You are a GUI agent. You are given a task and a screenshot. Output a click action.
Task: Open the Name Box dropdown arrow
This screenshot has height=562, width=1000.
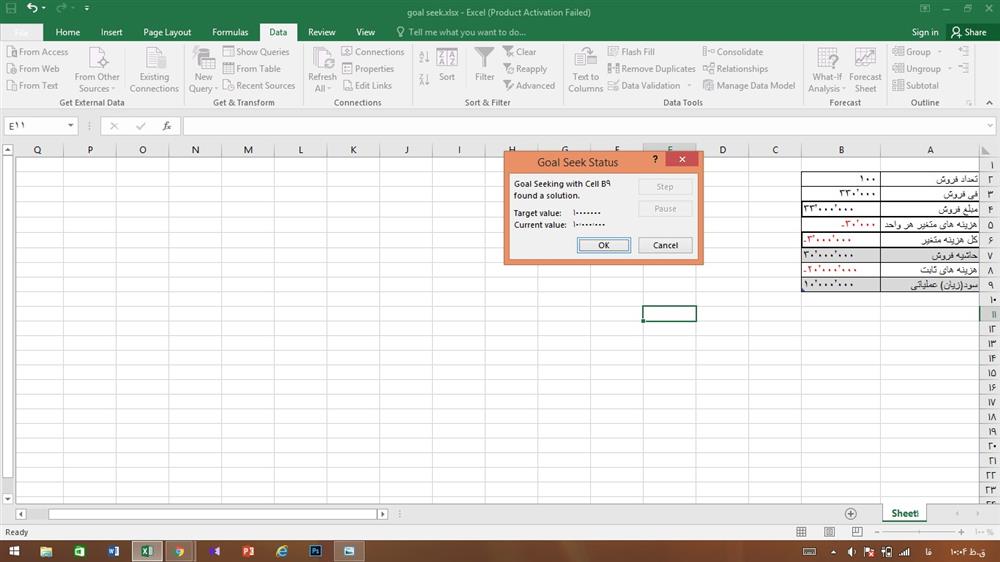click(x=71, y=126)
